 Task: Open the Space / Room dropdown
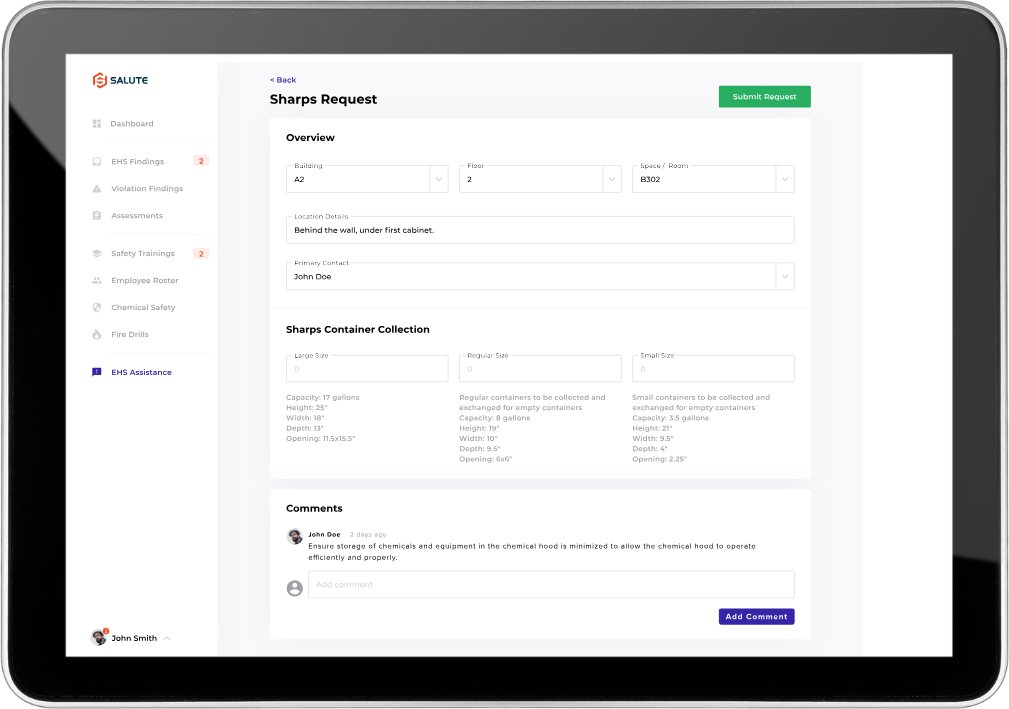pos(785,180)
